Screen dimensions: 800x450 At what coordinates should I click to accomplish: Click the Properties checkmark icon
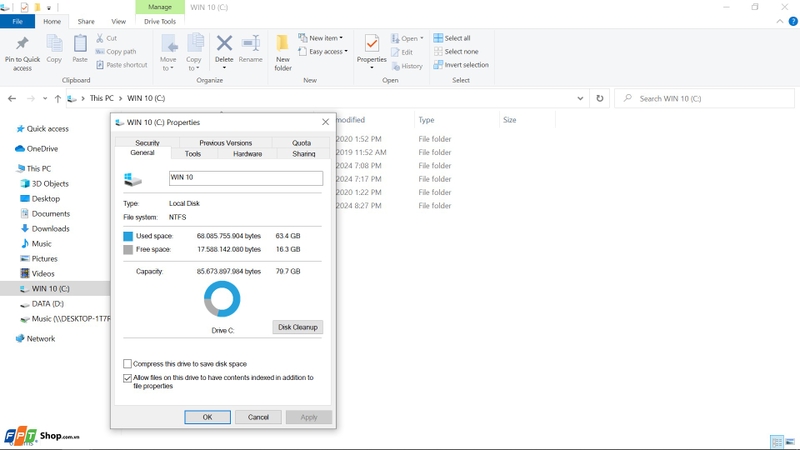tap(372, 44)
